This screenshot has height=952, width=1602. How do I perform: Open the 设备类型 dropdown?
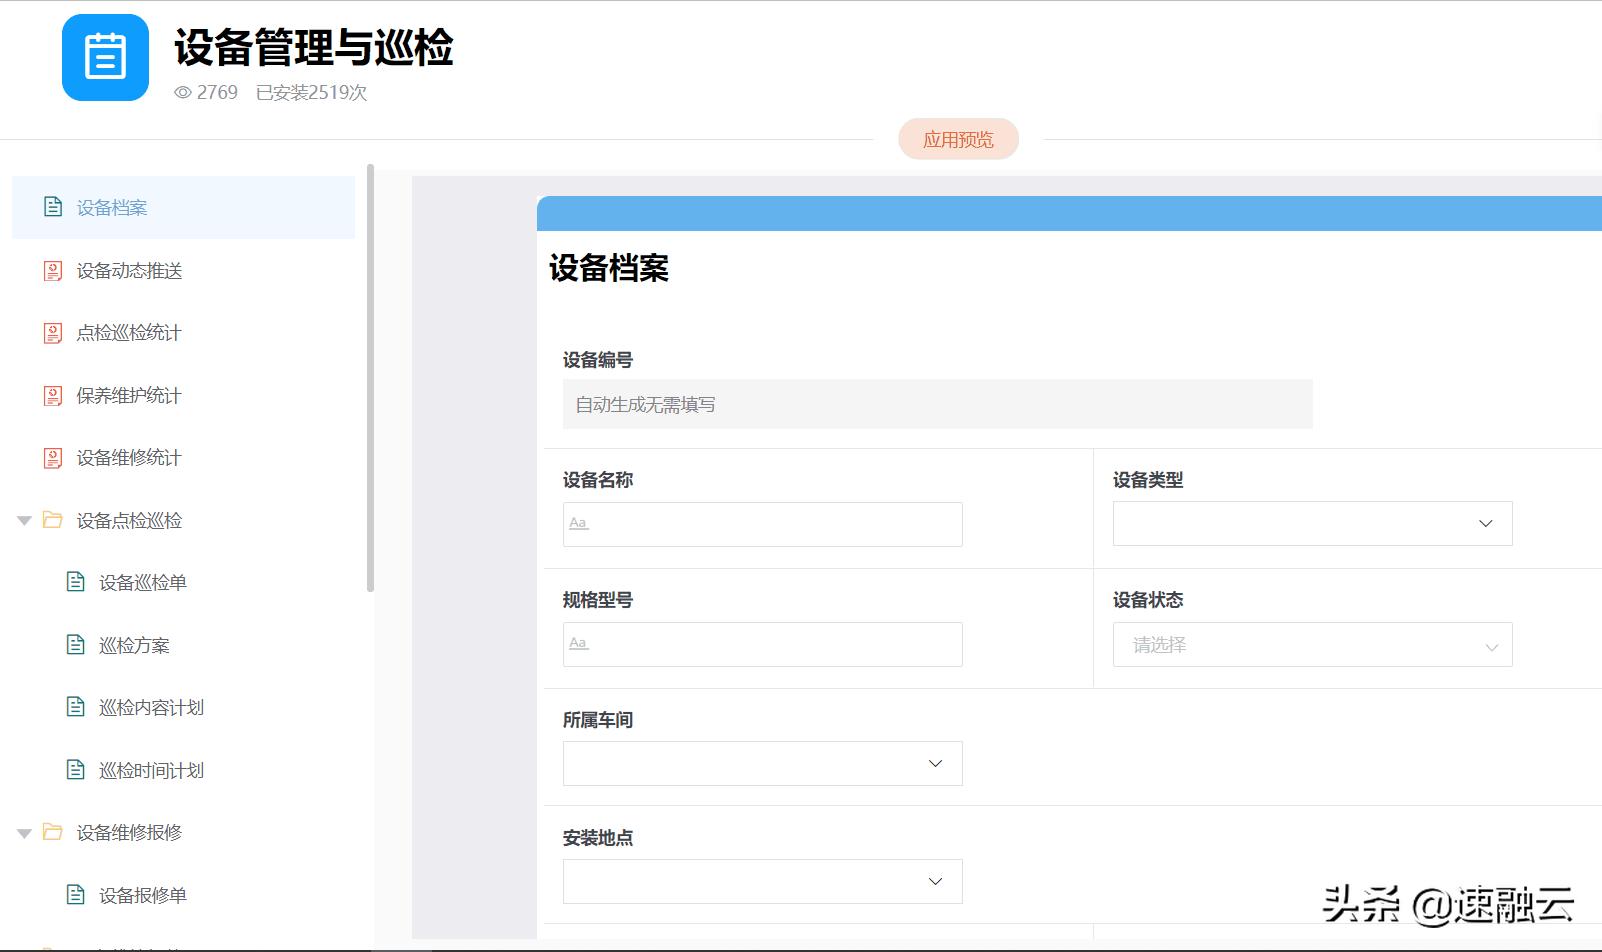[x=1311, y=523]
